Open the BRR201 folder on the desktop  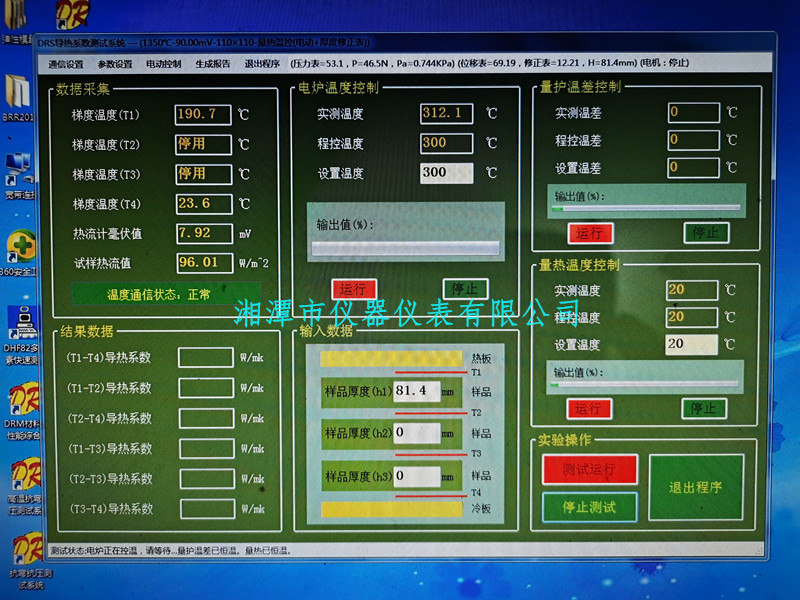17,93
